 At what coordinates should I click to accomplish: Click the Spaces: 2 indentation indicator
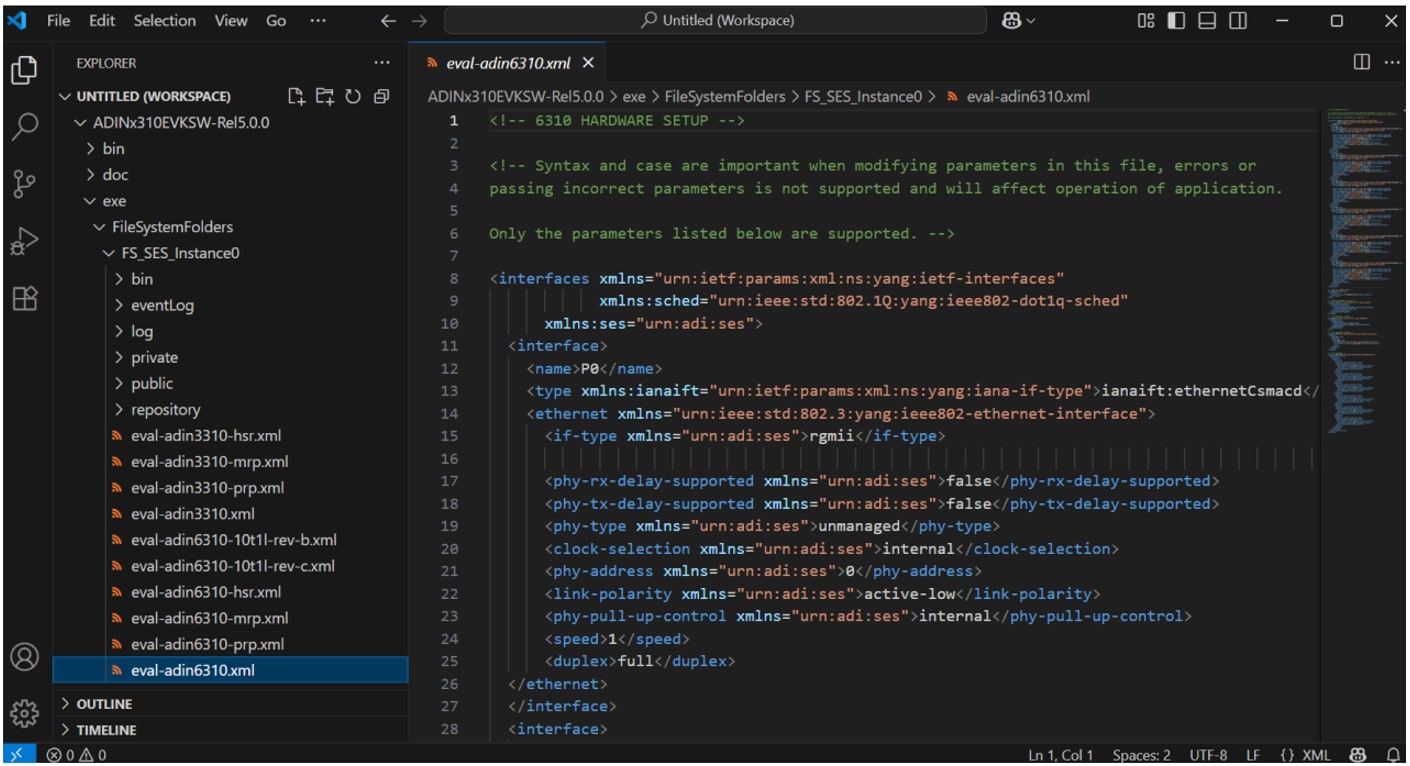[x=1141, y=755]
